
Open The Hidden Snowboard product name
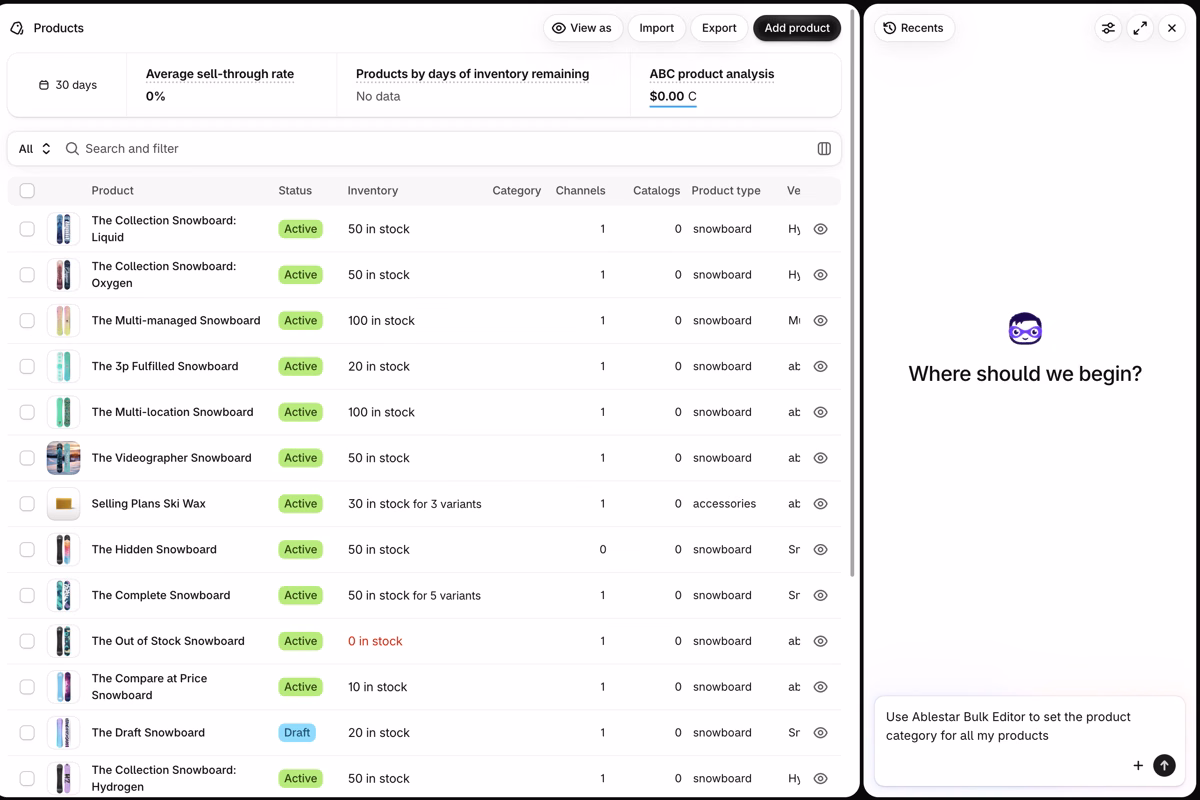[x=154, y=550]
